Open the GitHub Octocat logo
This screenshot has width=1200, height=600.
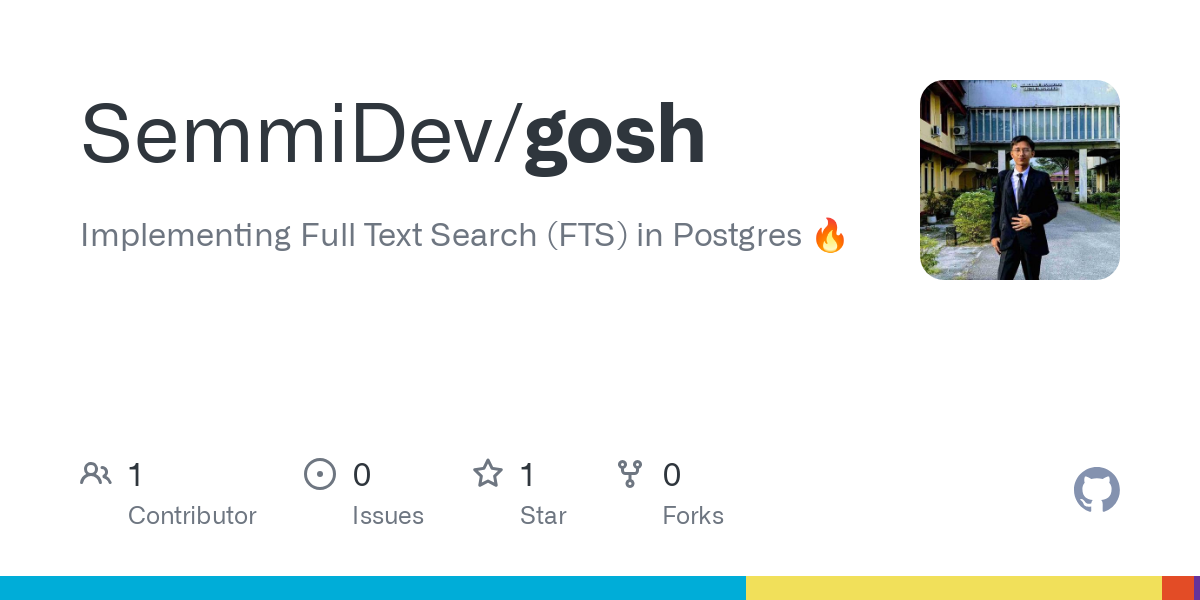1096,490
